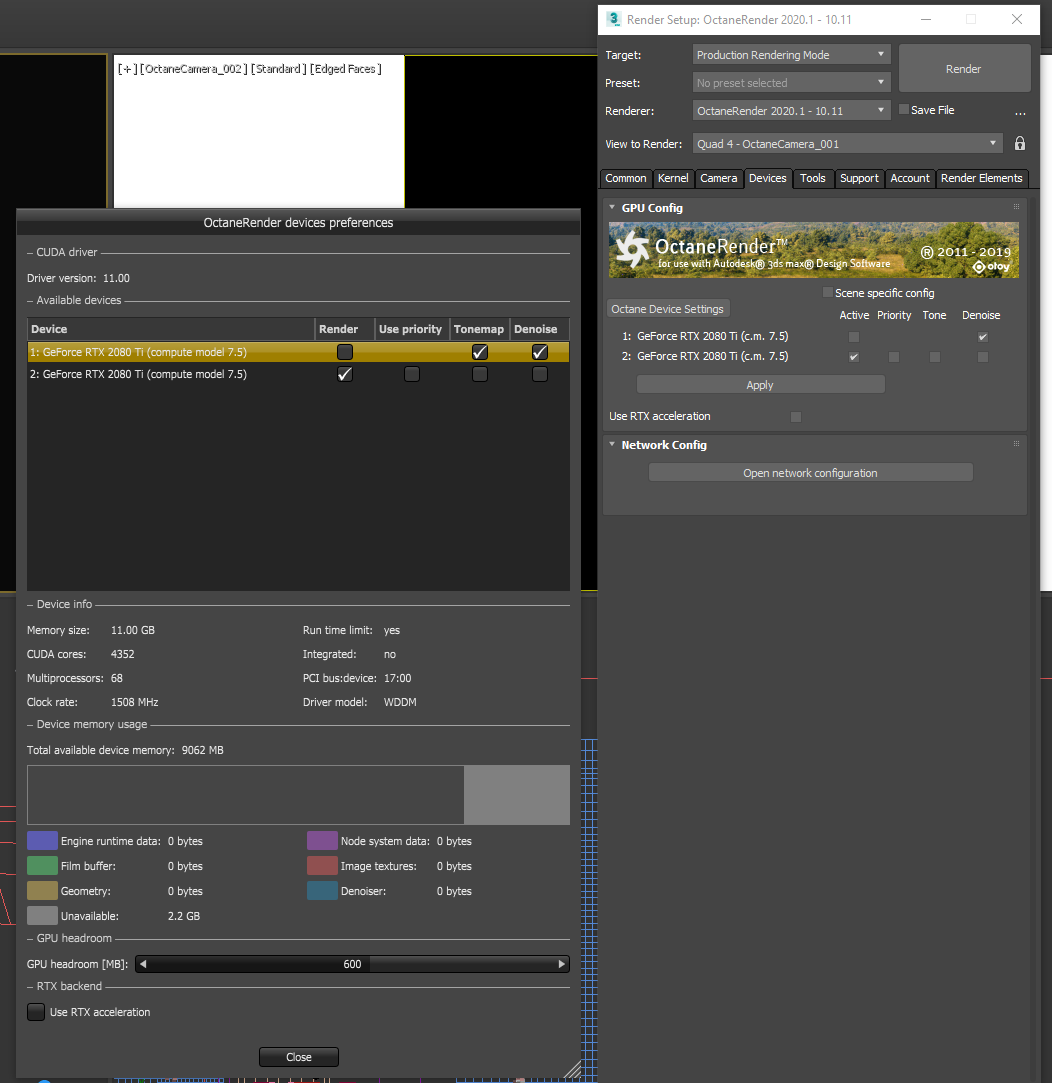Image resolution: width=1052 pixels, height=1083 pixels.
Task: Click the Geometry tan color swatch
Action: (42, 890)
